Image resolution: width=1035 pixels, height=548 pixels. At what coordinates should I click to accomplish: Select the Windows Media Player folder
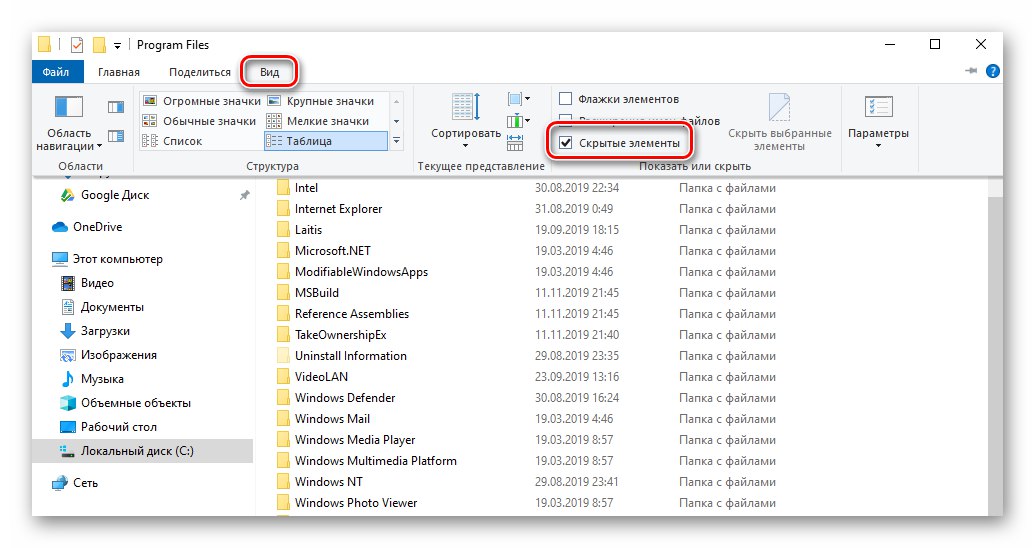point(355,440)
